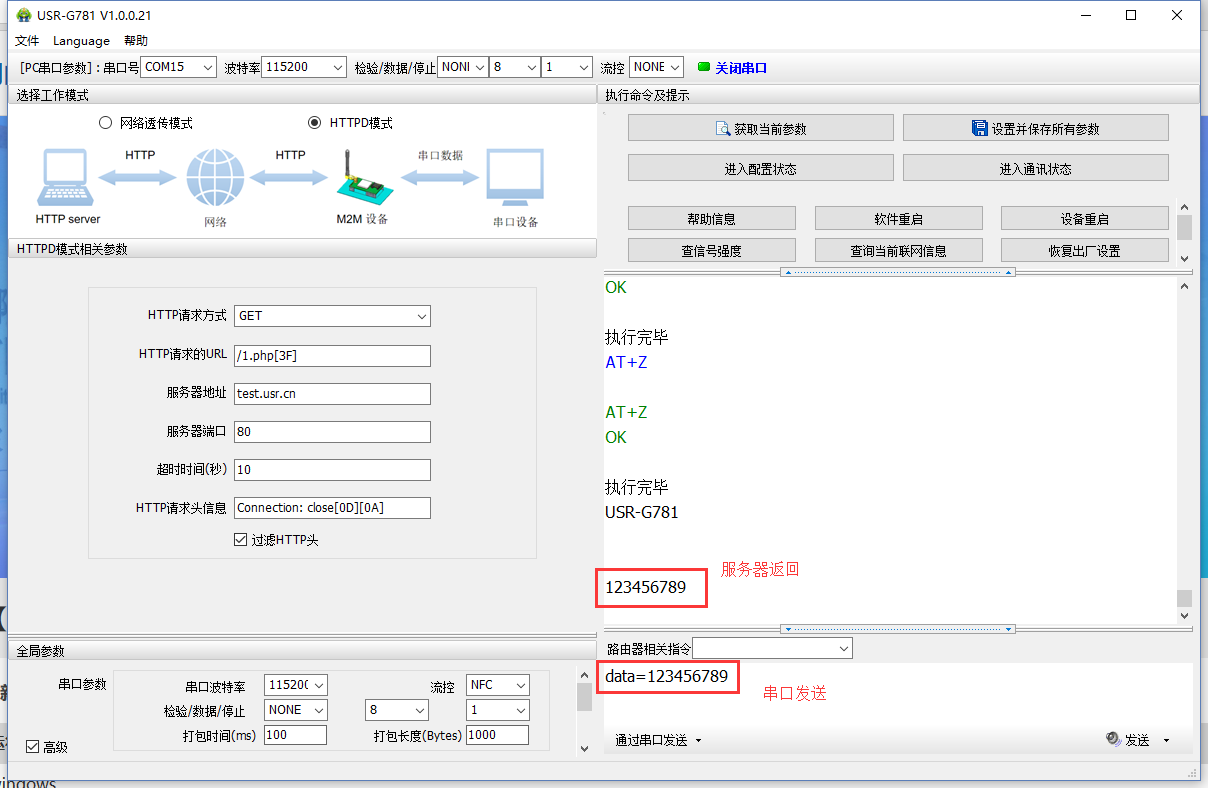Click the 服务器地址 input field
Image resolution: width=1208 pixels, height=788 pixels.
coord(332,394)
